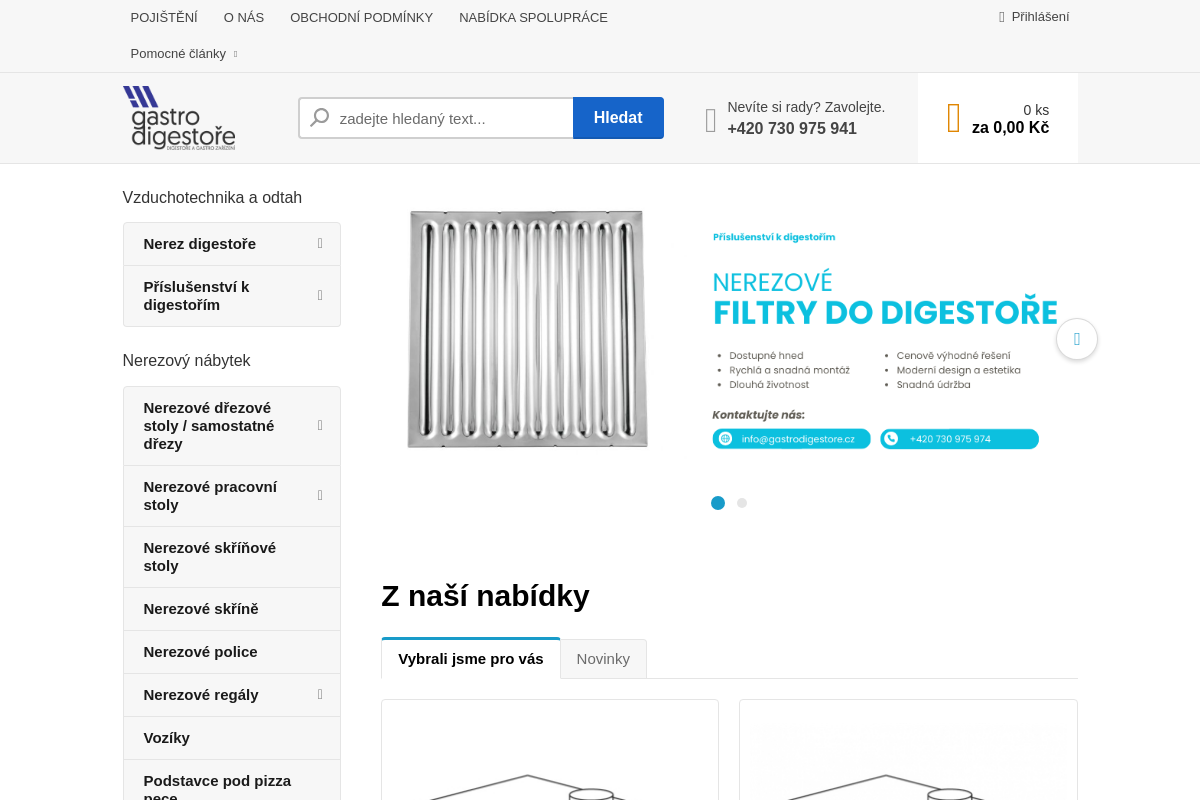Expand Nerezové dřezové stoly submenu arrow

click(320, 426)
